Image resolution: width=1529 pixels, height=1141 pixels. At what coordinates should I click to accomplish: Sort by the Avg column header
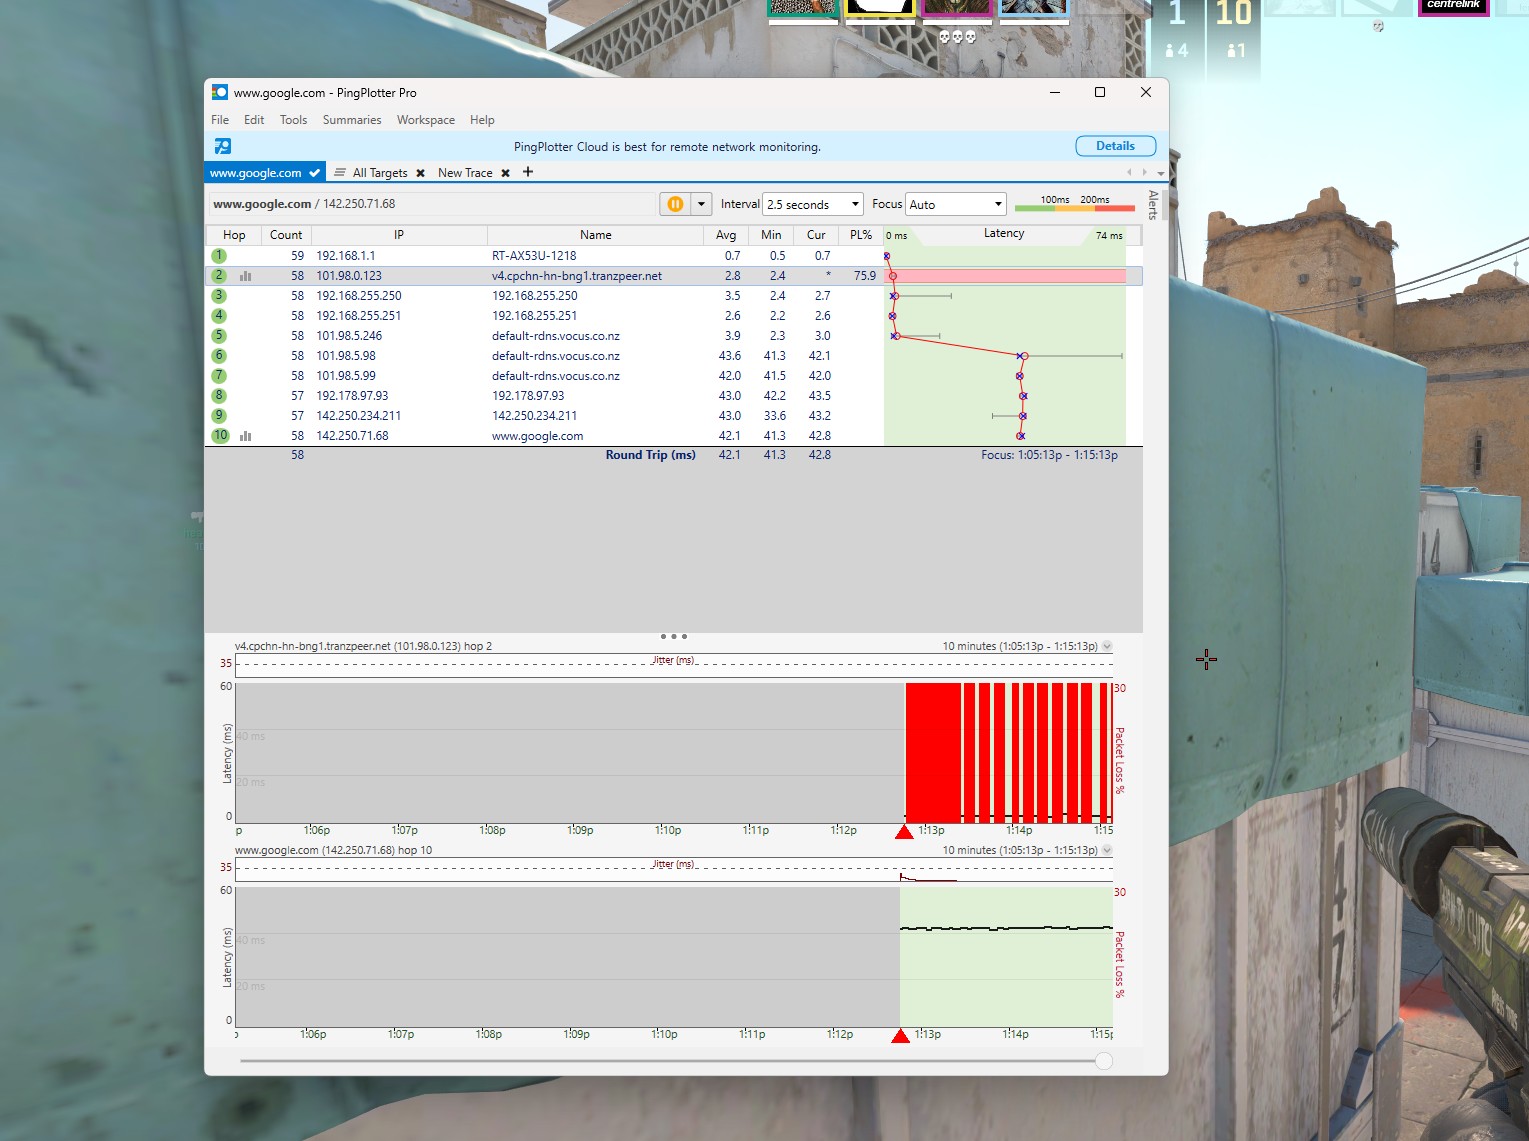[726, 235]
